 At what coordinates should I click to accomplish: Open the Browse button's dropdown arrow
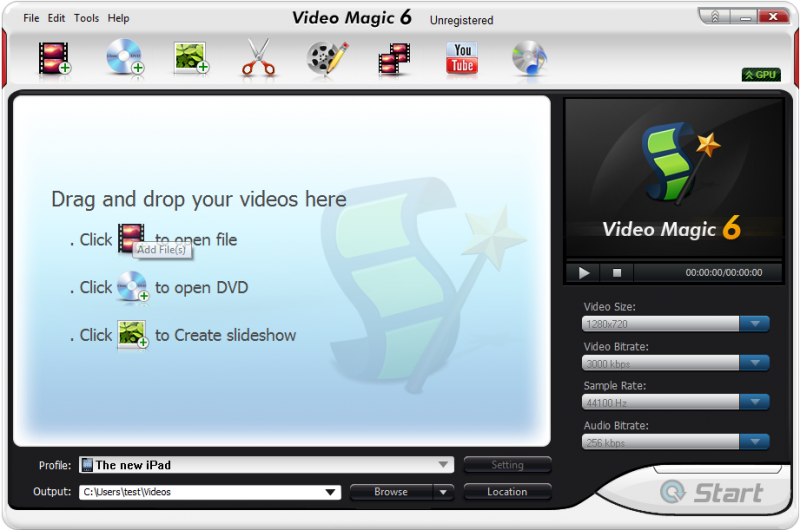pos(443,492)
